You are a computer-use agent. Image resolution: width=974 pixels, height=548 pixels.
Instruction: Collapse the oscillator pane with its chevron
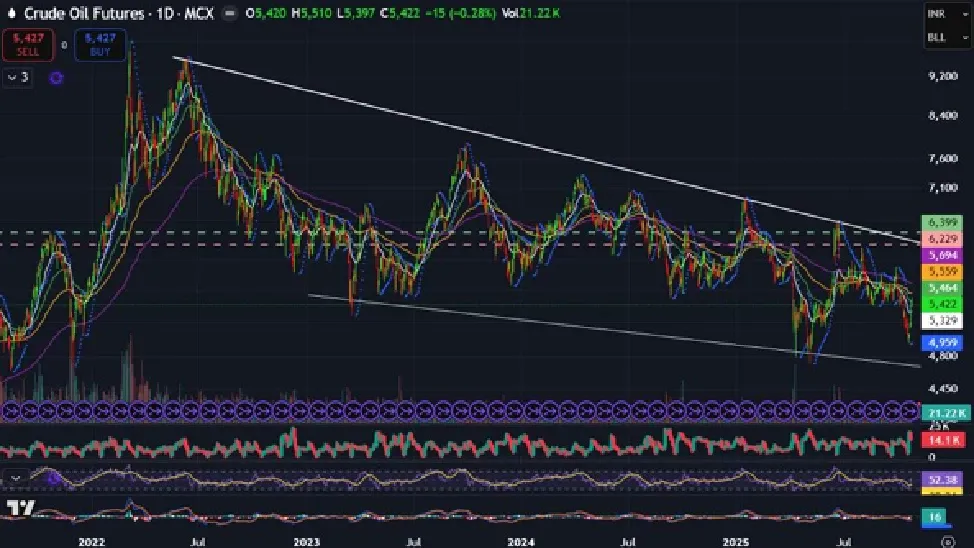16,478
